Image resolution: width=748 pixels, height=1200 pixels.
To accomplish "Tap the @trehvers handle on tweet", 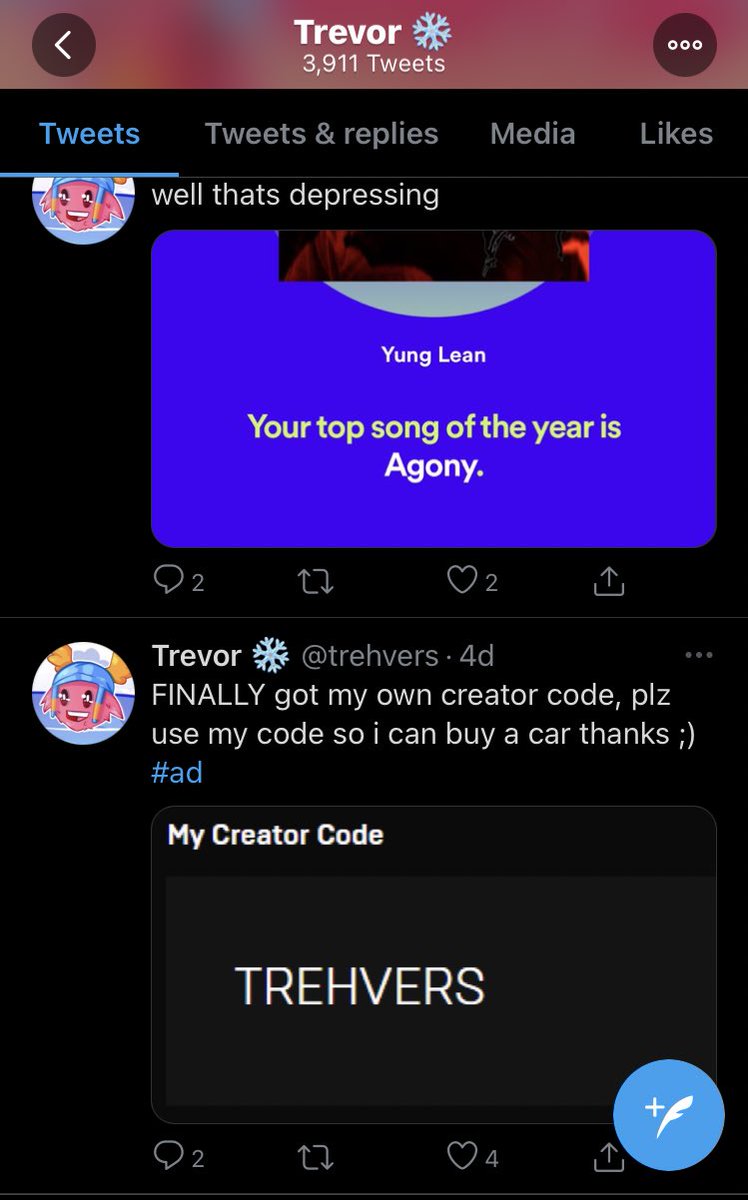I will click(369, 656).
